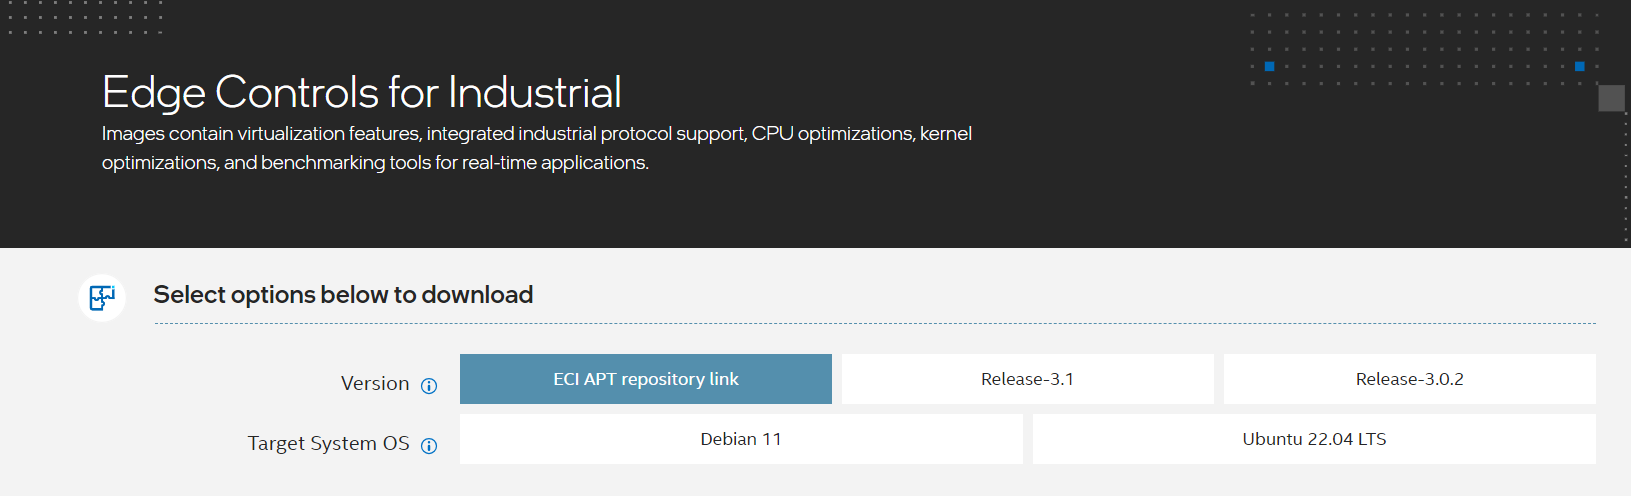Click the gray scrollbar thumb
The image size is (1631, 496).
[1611, 98]
